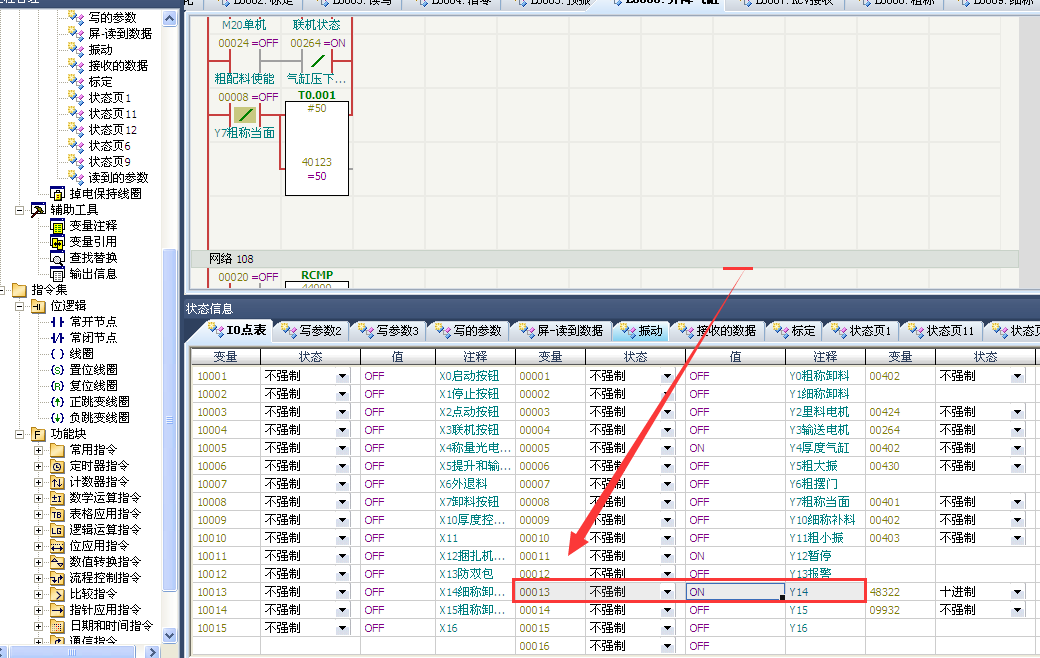Click the 位应用指令 icon
1040x658 pixels.
coord(57,545)
